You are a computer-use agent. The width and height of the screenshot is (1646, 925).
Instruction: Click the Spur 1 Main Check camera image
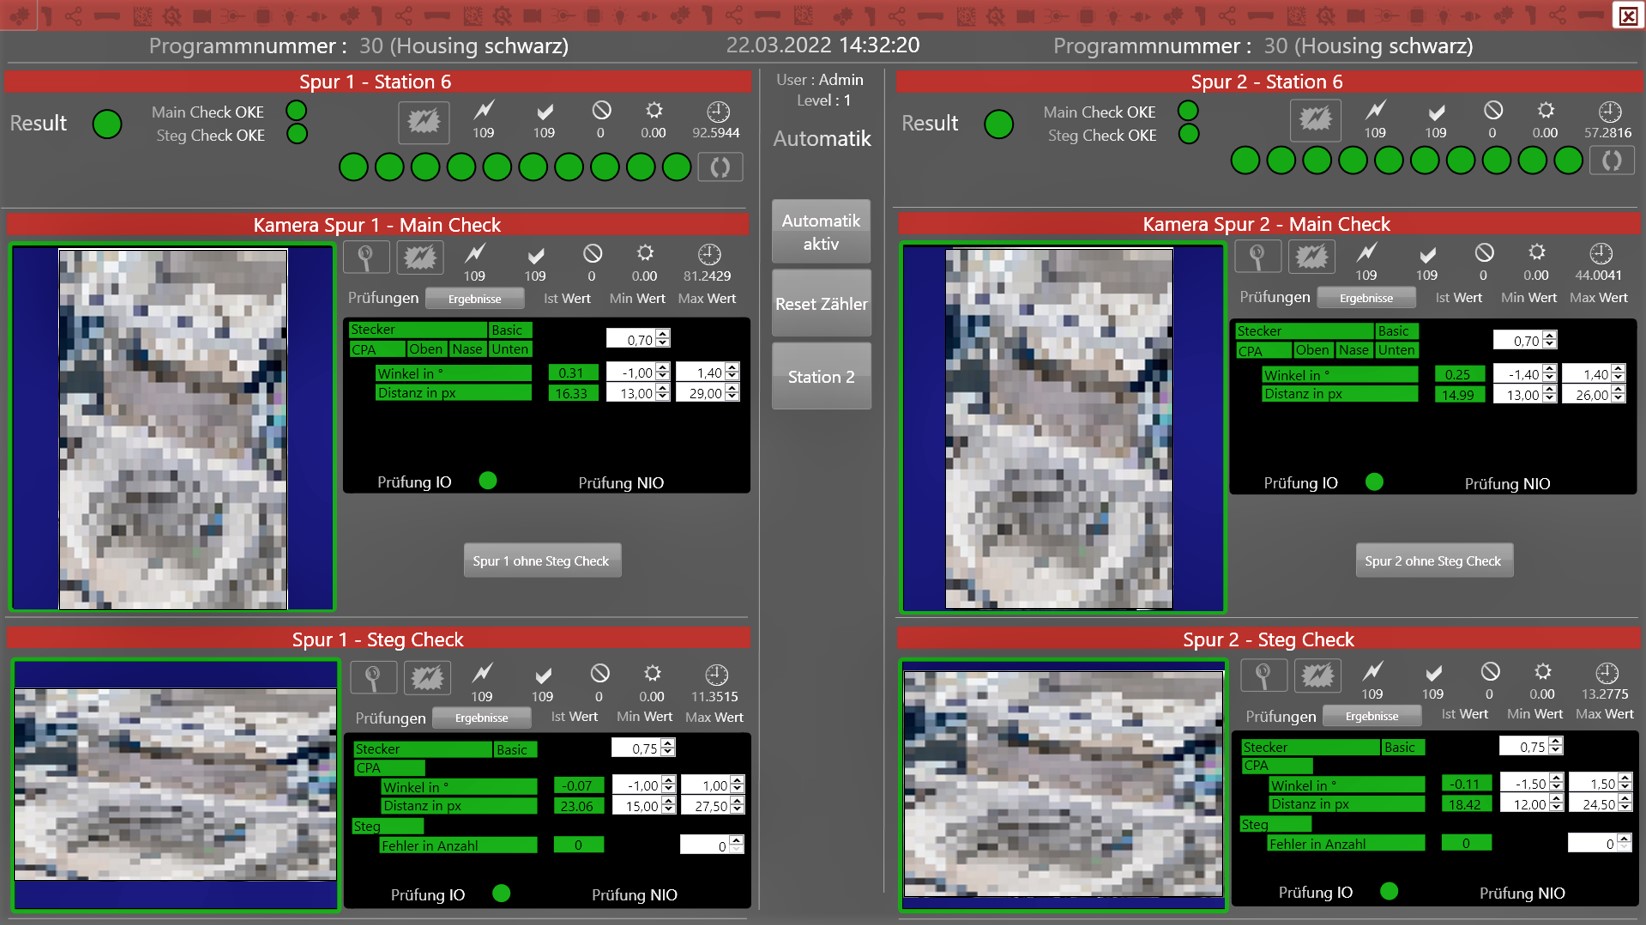173,429
